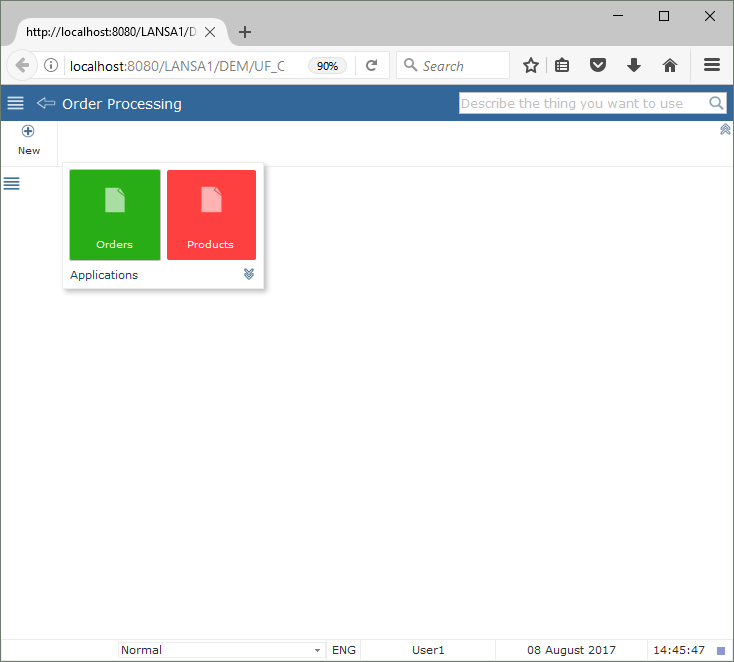Click the 14:45:47 time display
The image size is (734, 662).
(x=679, y=650)
